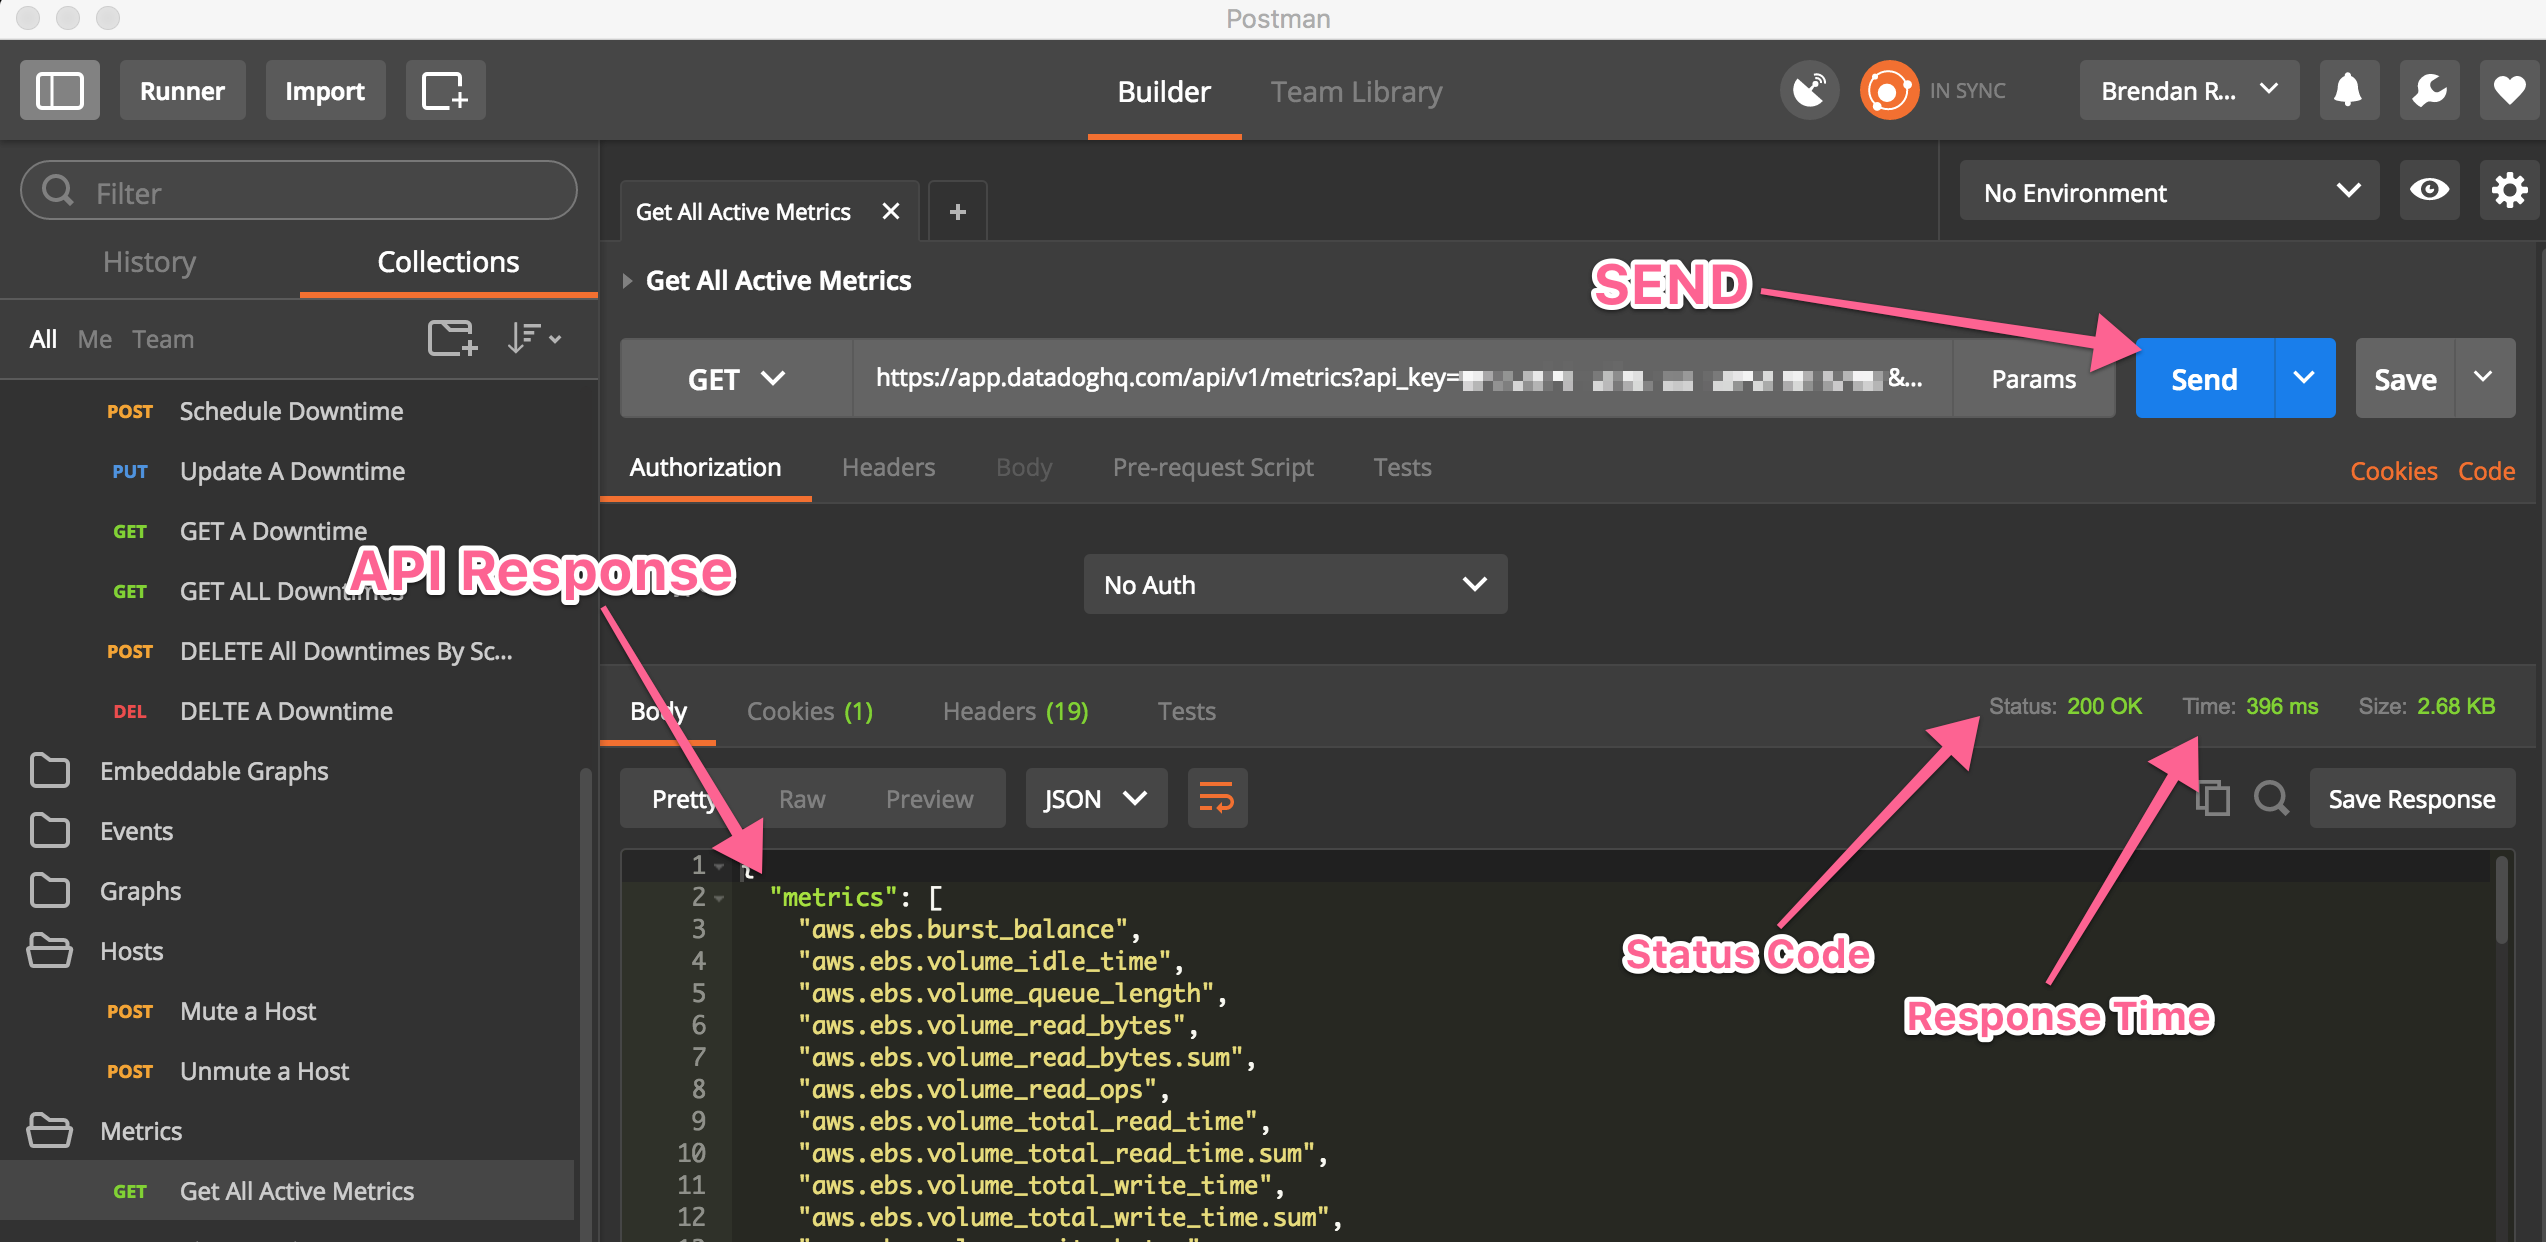
Task: Click into the collections Filter field
Action: [300, 192]
